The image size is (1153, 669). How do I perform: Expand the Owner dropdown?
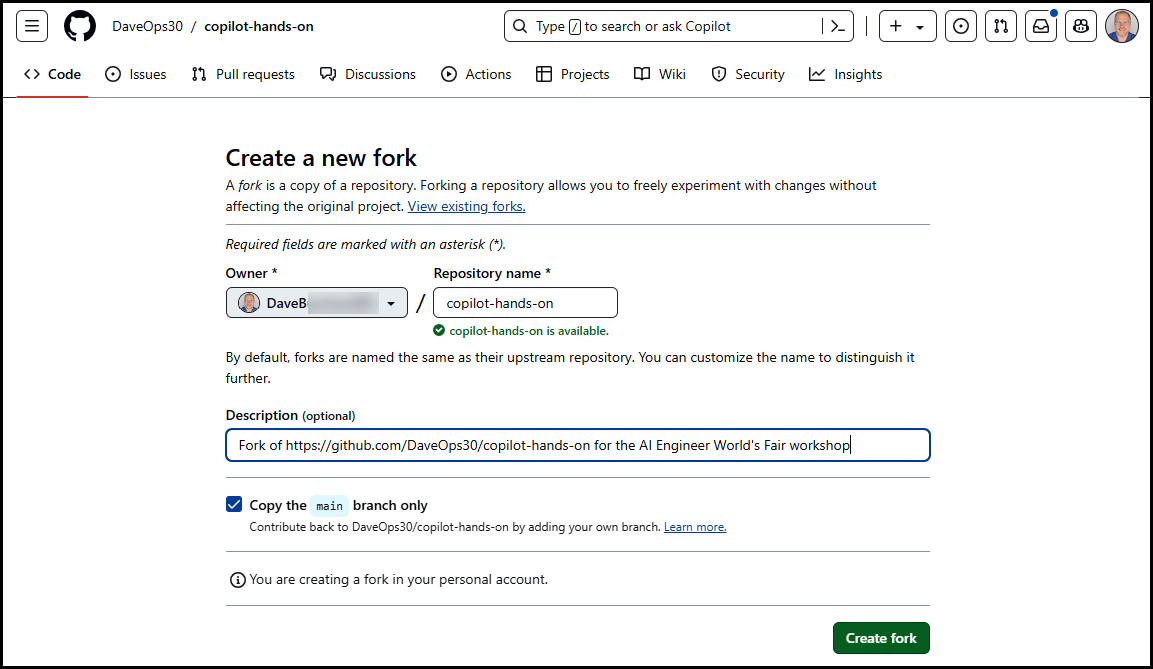pyautogui.click(x=317, y=303)
